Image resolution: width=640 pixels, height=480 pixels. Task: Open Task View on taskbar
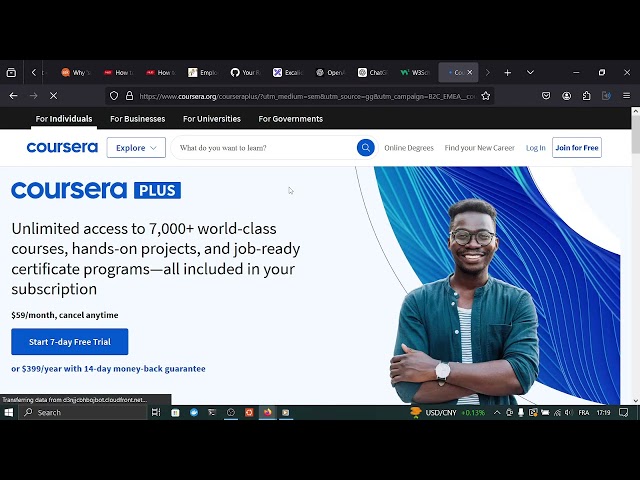[x=156, y=413]
